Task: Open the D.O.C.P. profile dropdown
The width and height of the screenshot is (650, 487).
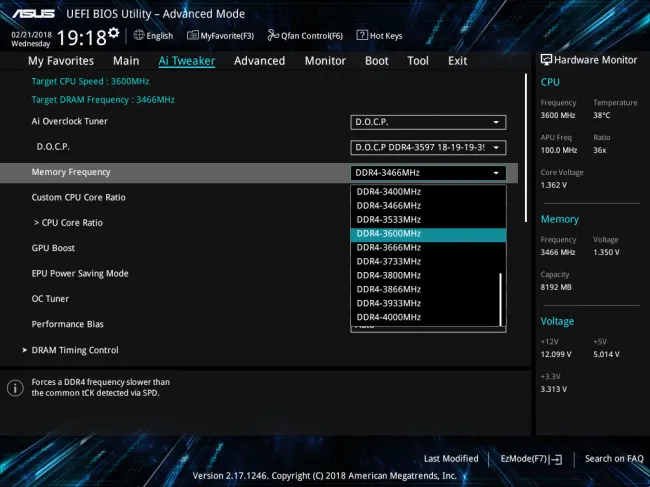Action: [428, 148]
